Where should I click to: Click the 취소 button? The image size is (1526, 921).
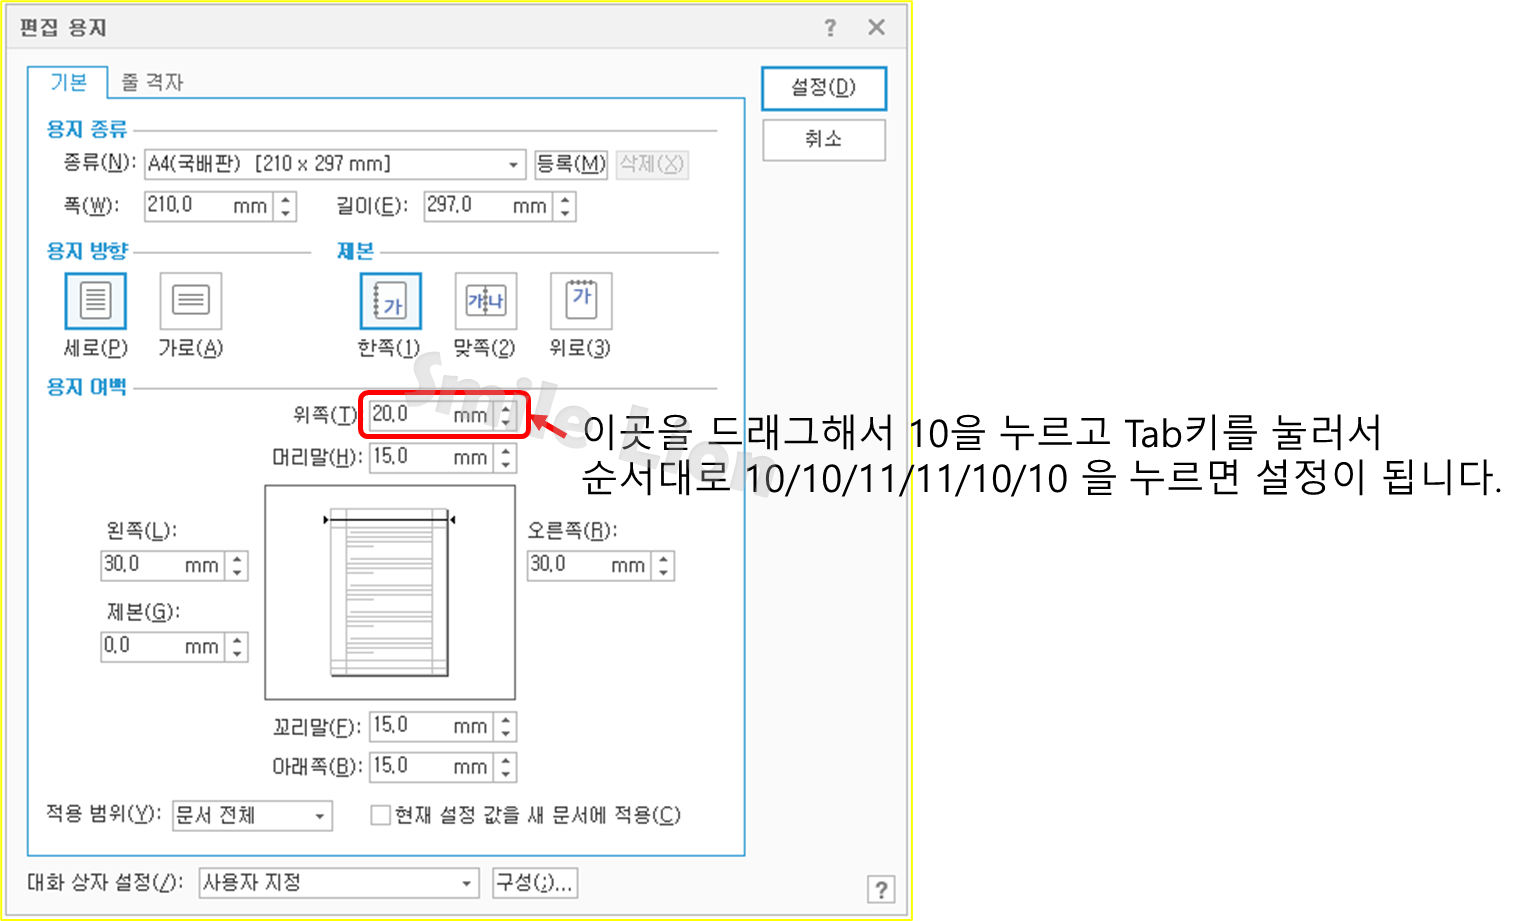click(x=824, y=140)
